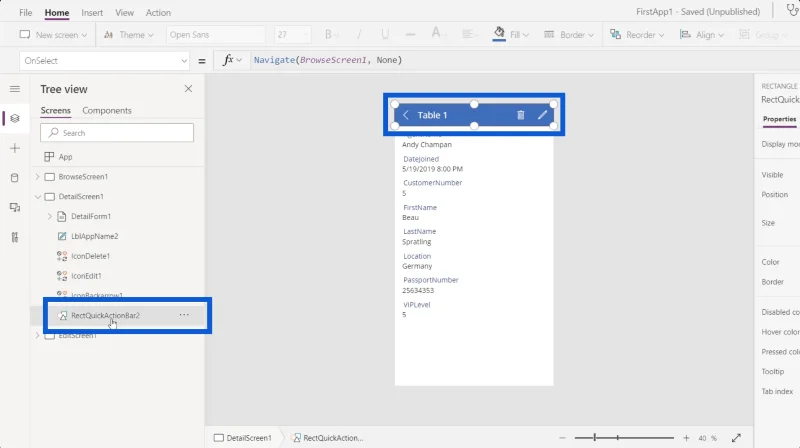The height and width of the screenshot is (448, 800).
Task: Open the Theme dropdown
Action: click(x=129, y=35)
